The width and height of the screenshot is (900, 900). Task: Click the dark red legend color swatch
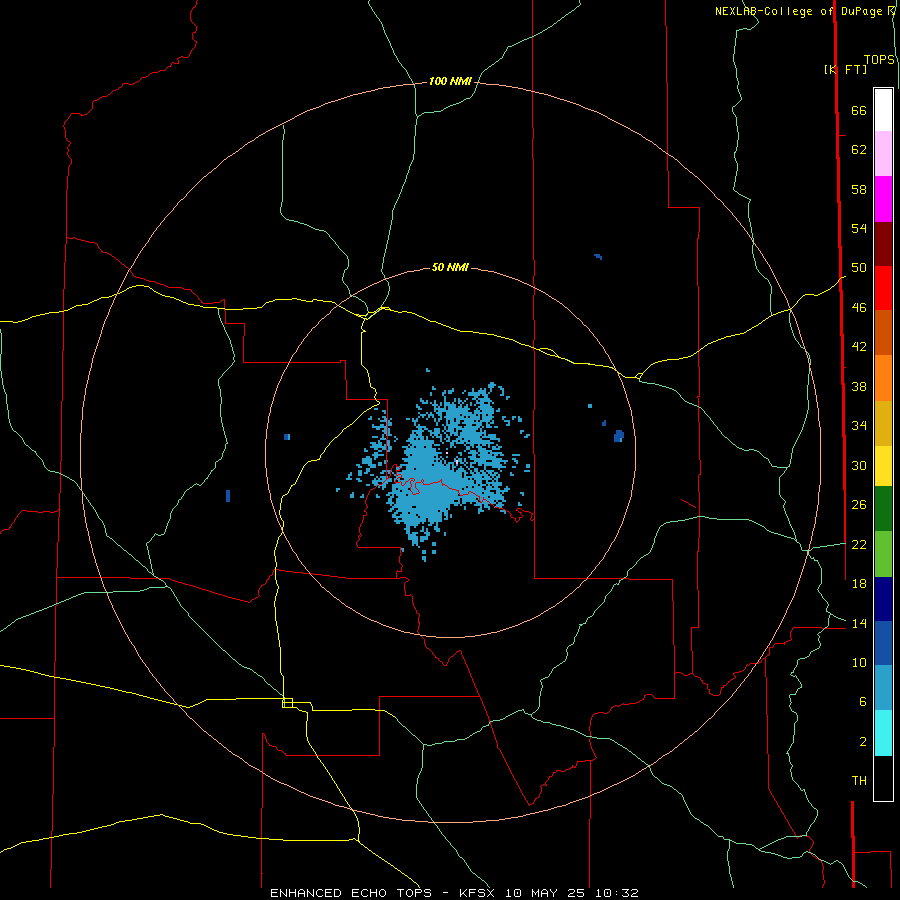[x=883, y=244]
